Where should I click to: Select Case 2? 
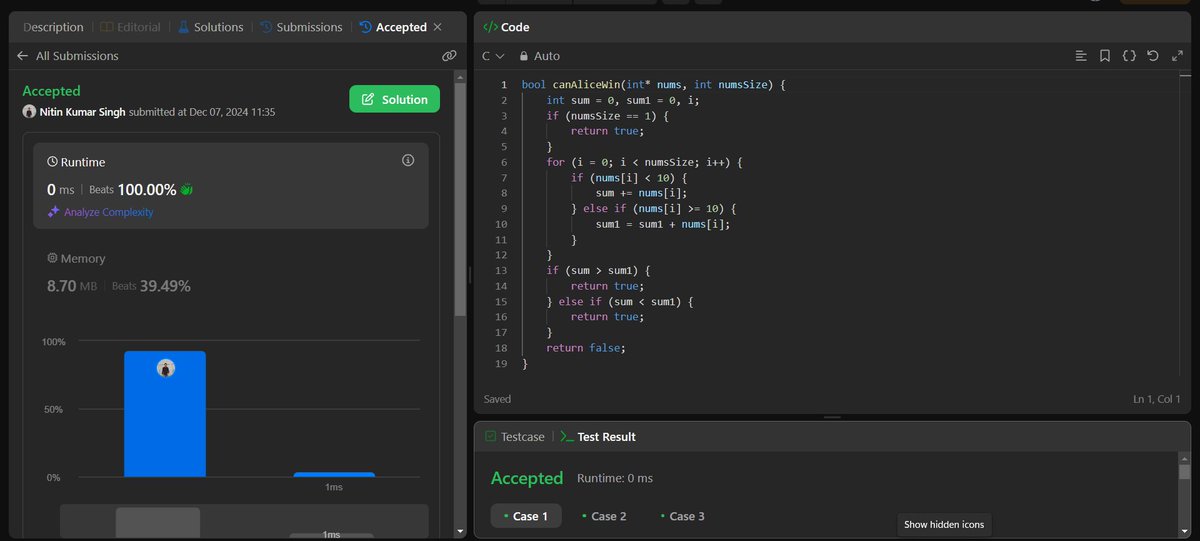click(603, 516)
